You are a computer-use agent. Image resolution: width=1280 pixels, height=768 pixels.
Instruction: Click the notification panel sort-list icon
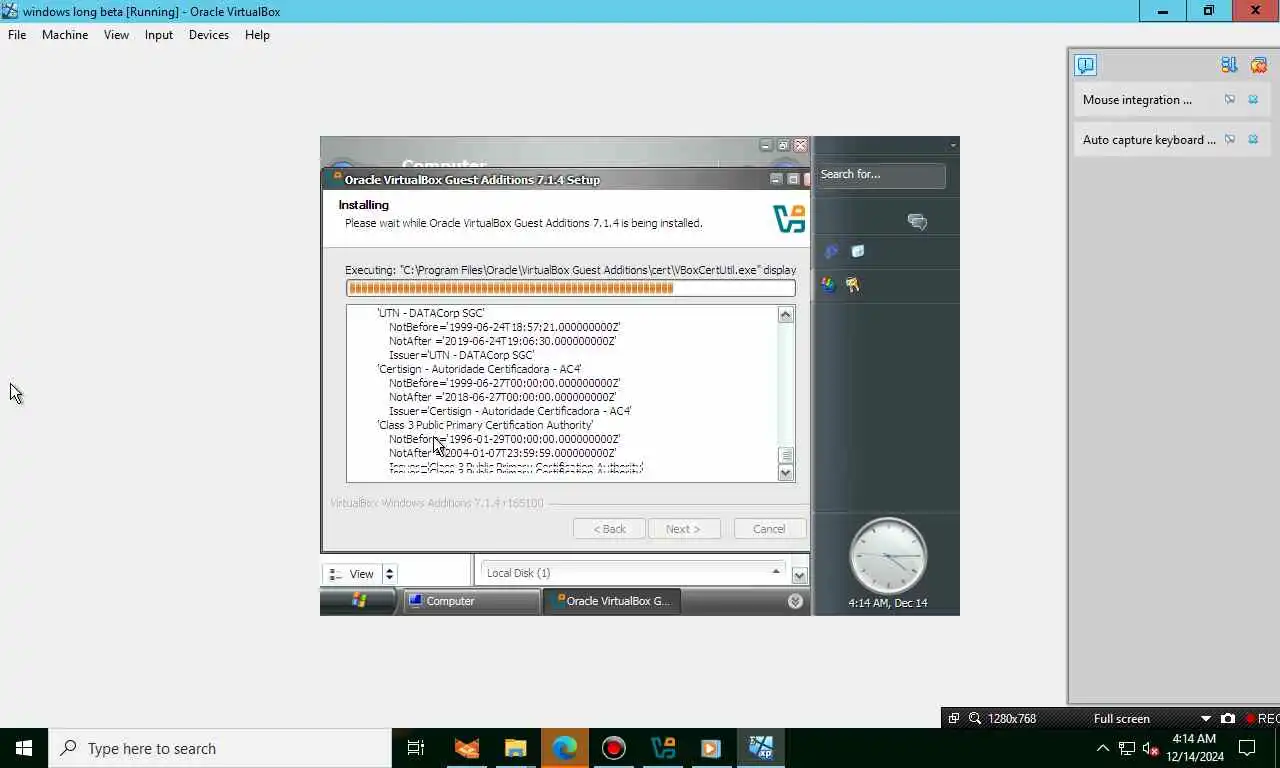(1229, 65)
